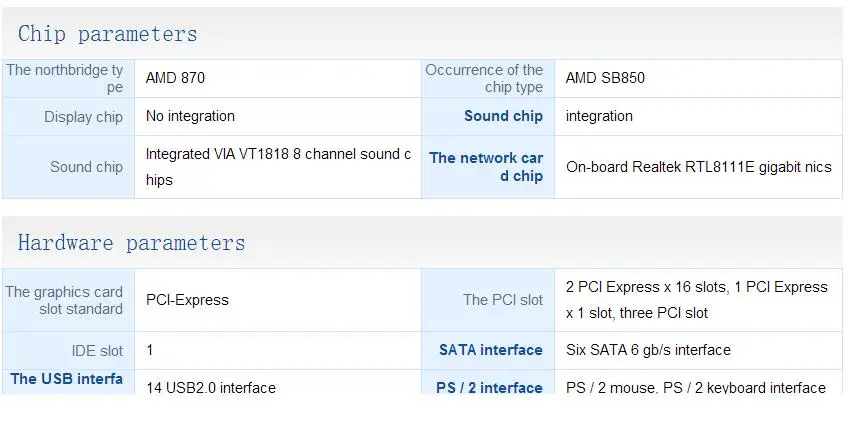
Task: Click the bold blue "Sound chip" link
Action: (x=503, y=116)
